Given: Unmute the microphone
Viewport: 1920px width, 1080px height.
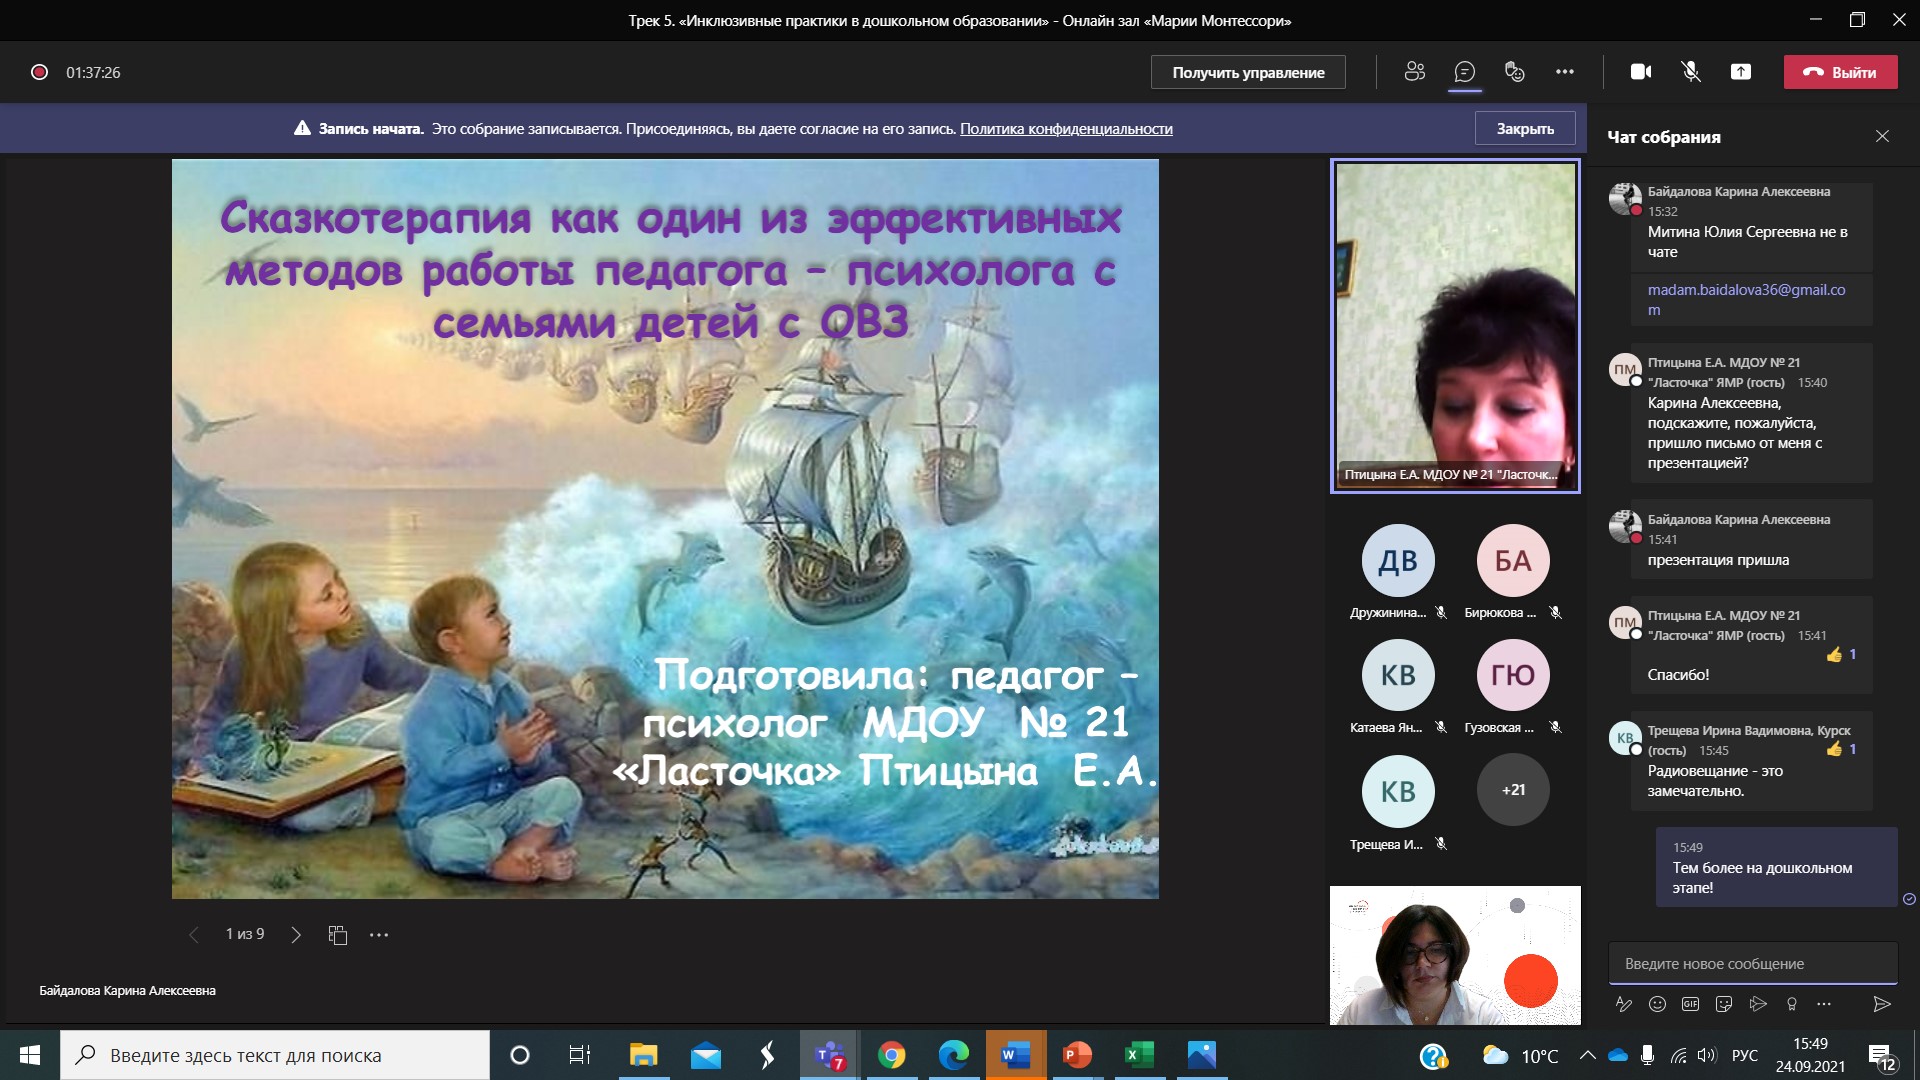Looking at the screenshot, I should pyautogui.click(x=1691, y=72).
